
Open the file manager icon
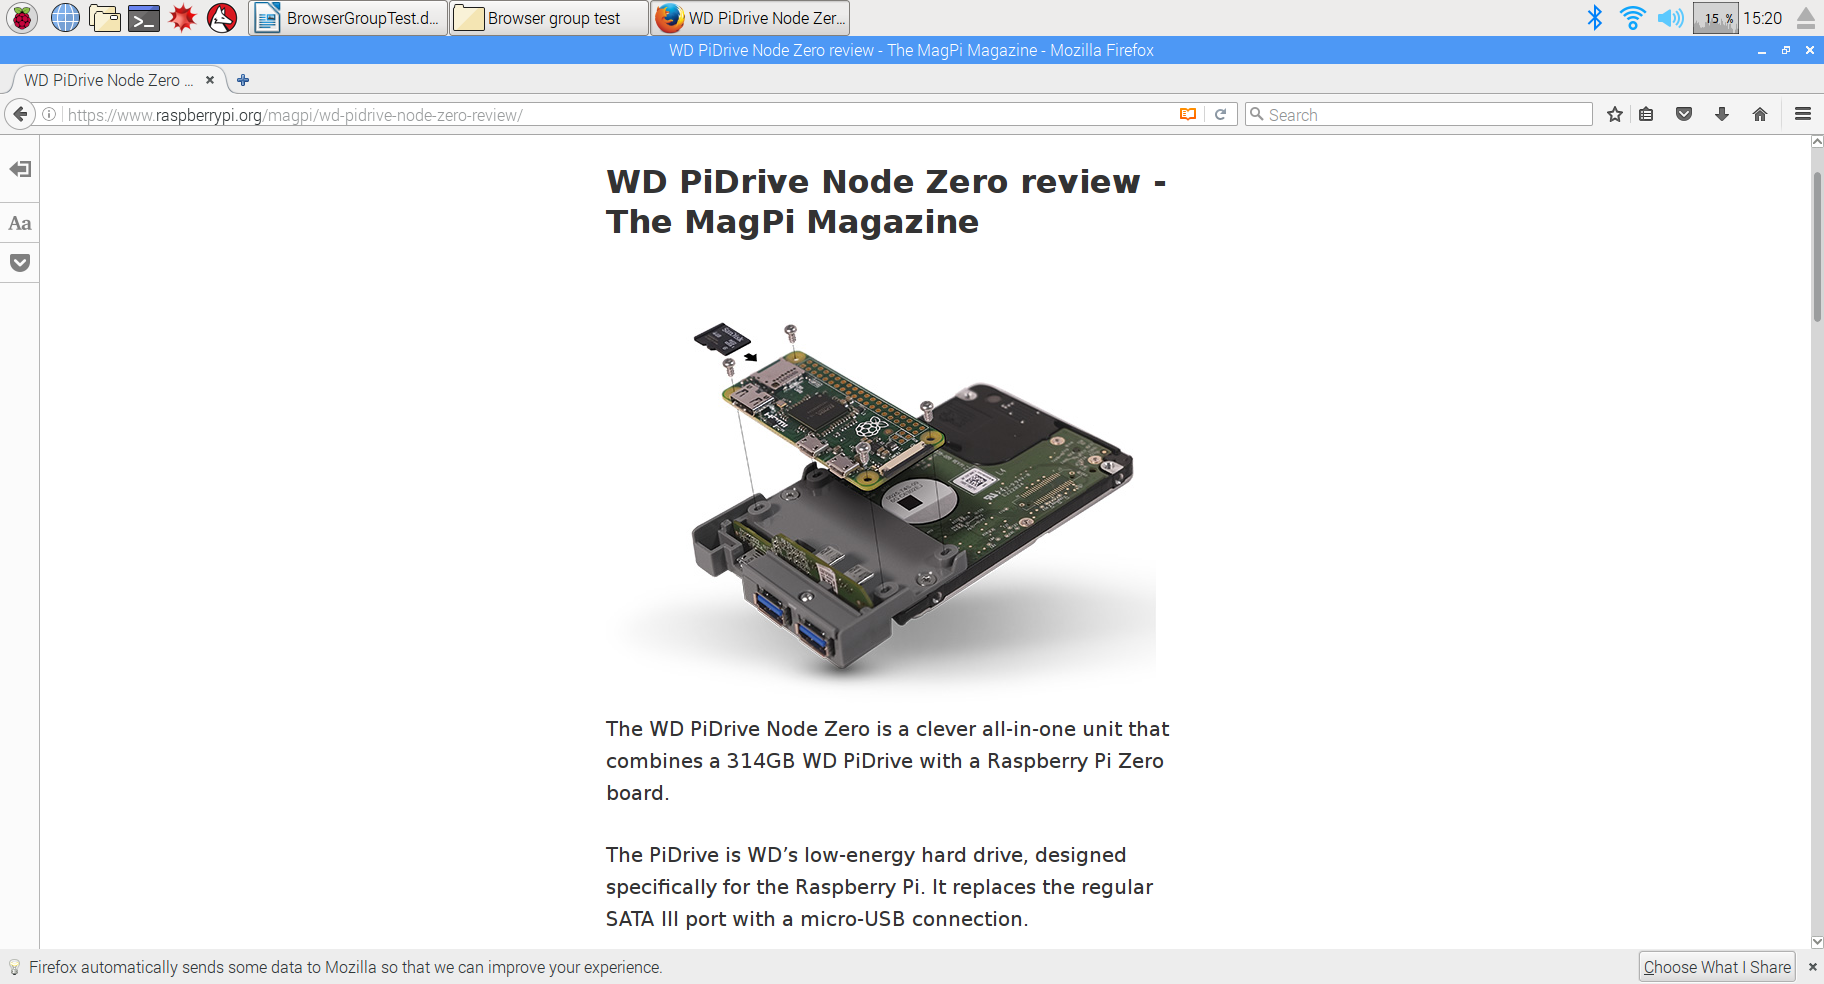(104, 18)
